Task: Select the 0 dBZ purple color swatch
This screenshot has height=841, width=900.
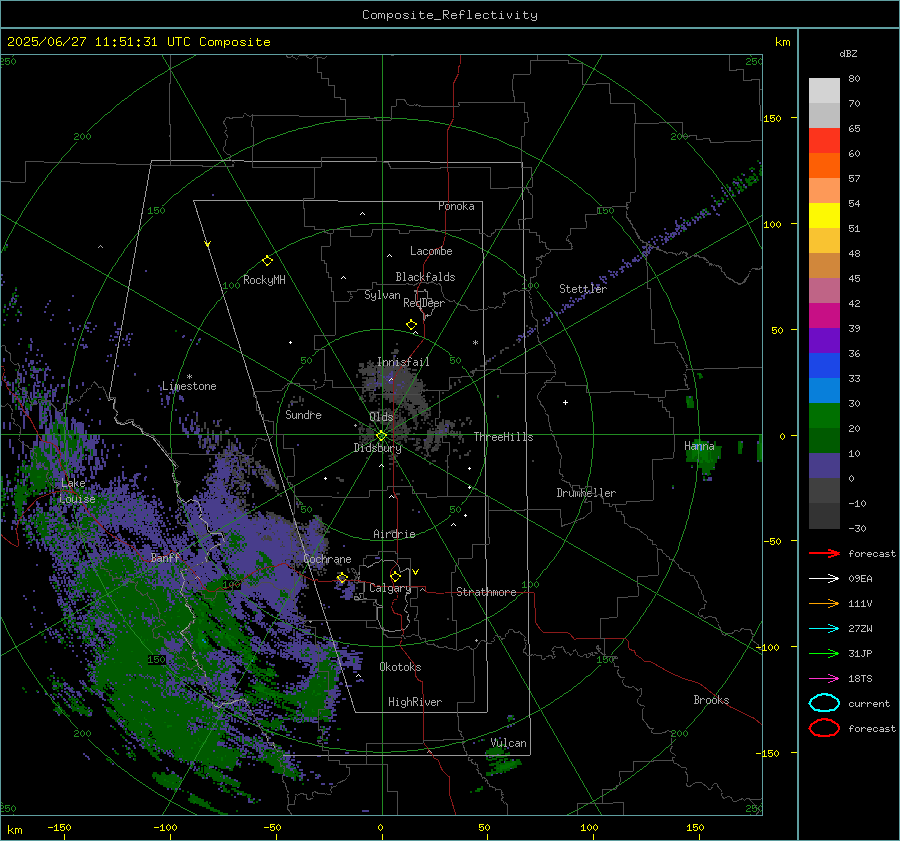Action: pos(824,466)
